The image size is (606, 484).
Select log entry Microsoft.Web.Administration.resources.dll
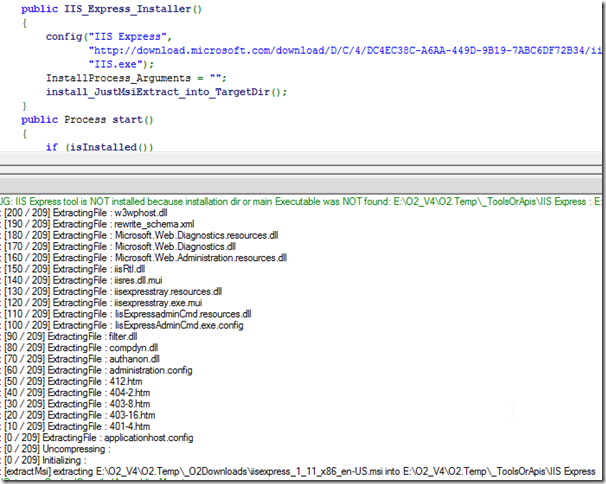tap(145, 257)
